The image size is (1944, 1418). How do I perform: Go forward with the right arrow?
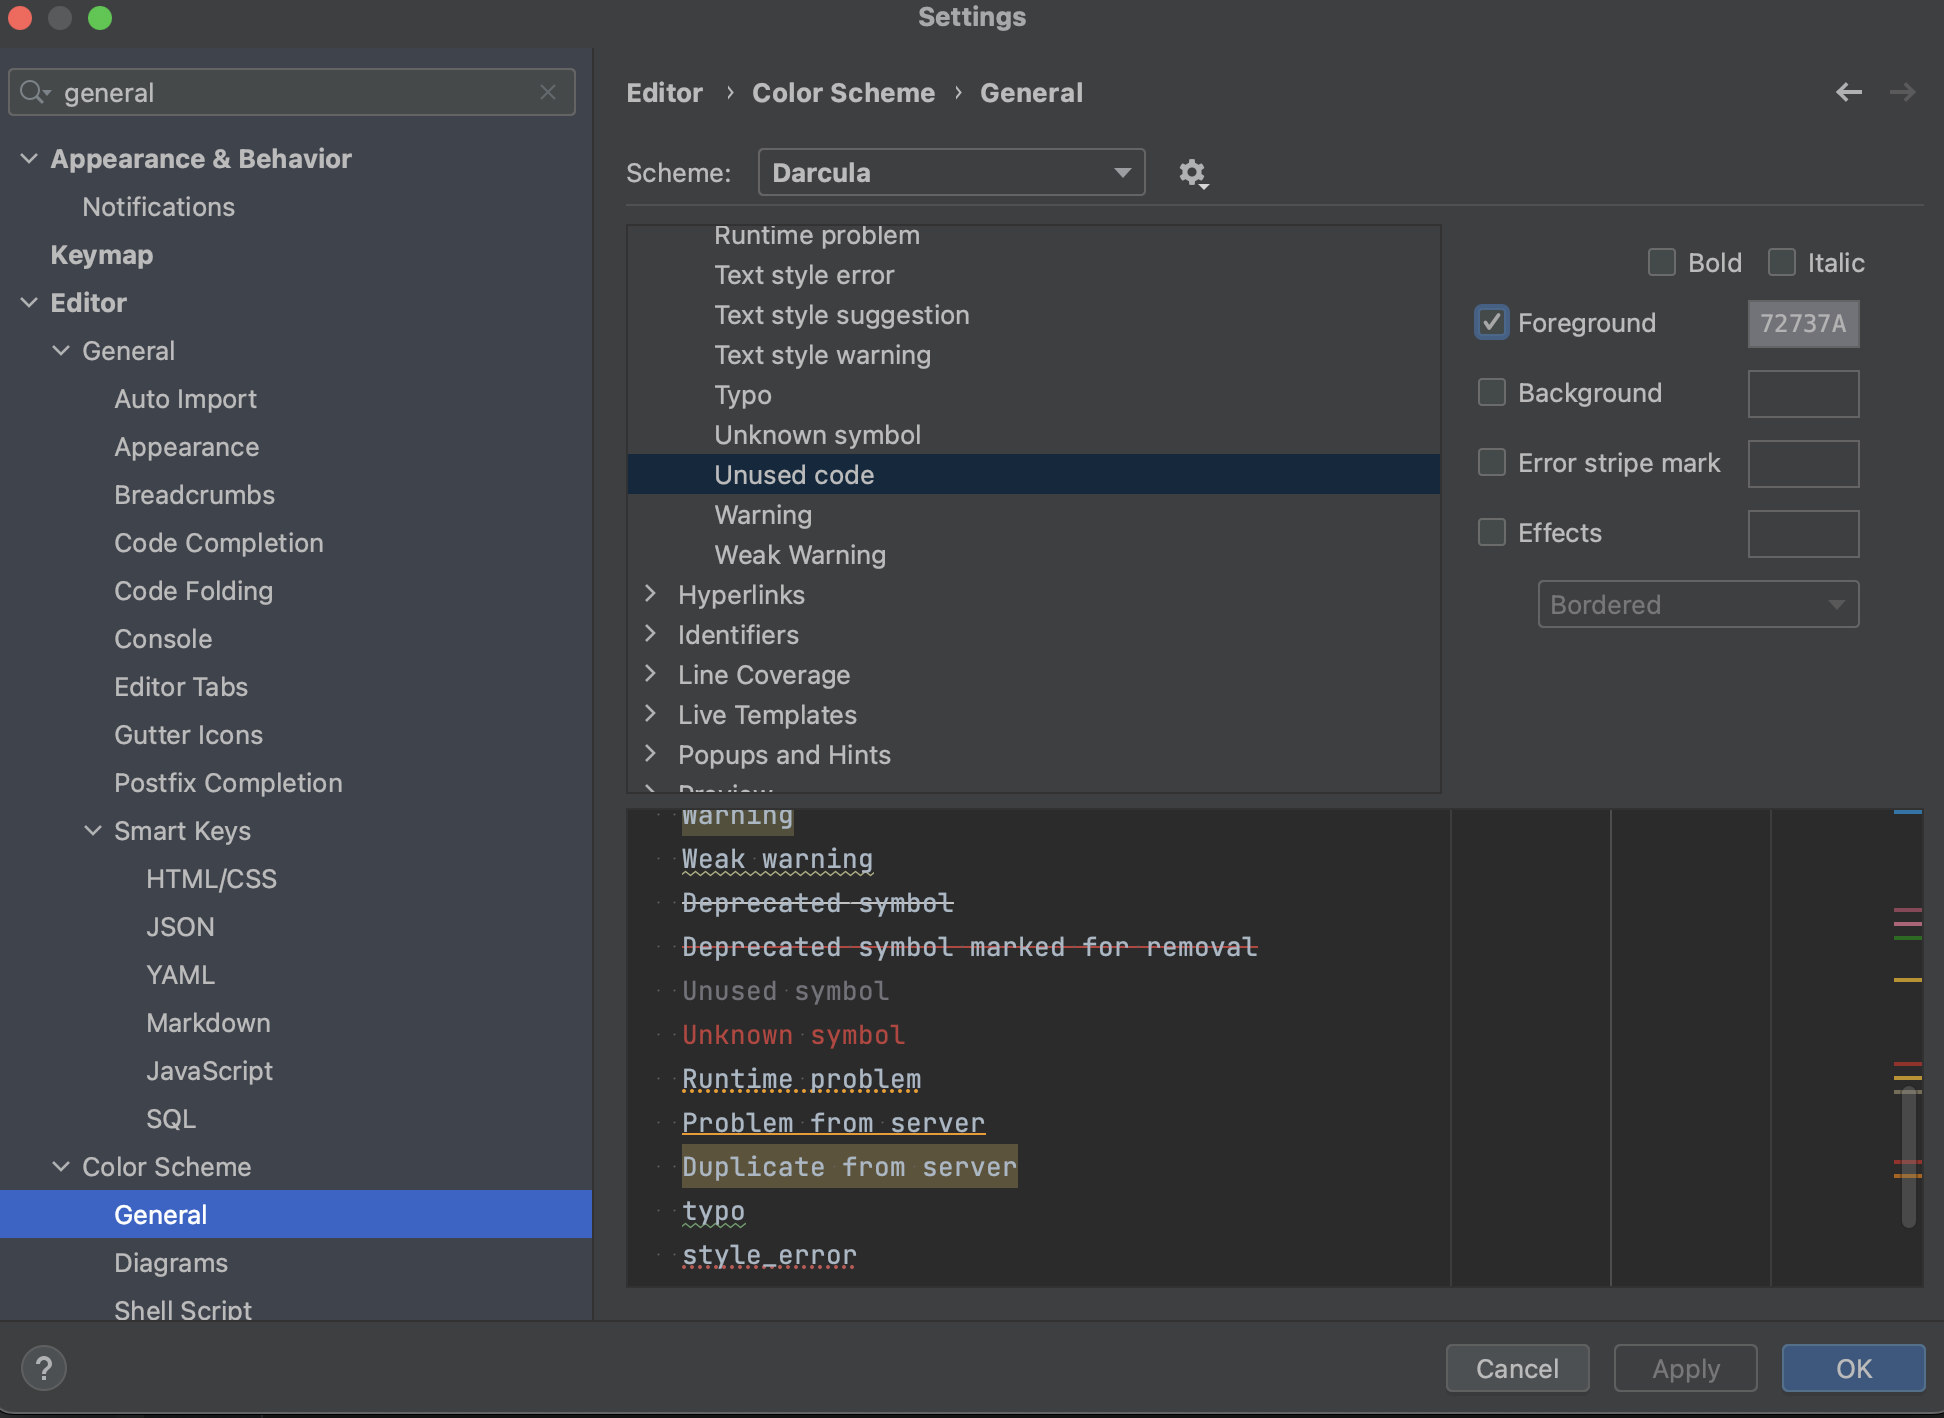click(1902, 92)
